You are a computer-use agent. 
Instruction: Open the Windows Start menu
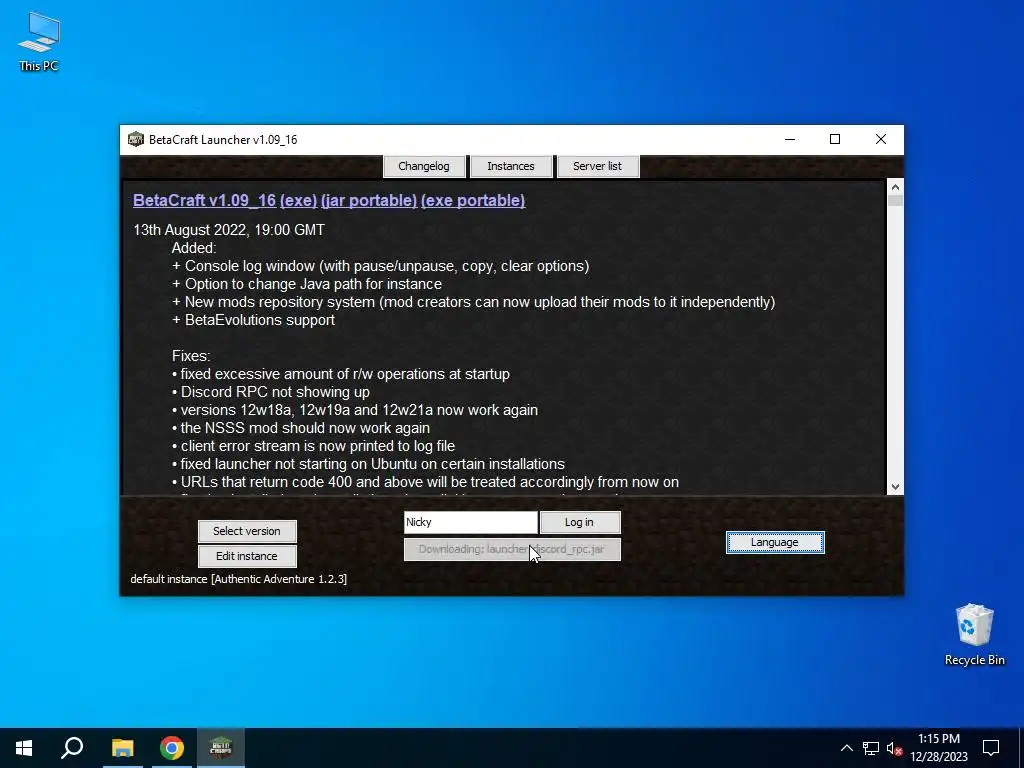(24, 748)
